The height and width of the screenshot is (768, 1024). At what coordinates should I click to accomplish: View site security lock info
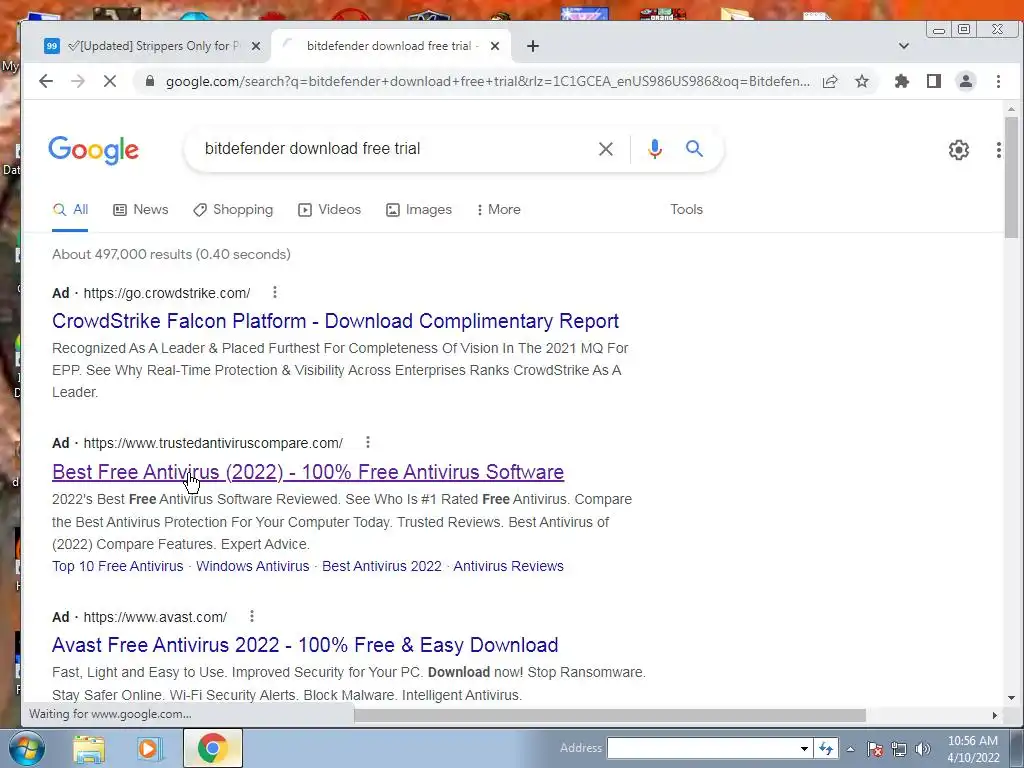[x=150, y=81]
